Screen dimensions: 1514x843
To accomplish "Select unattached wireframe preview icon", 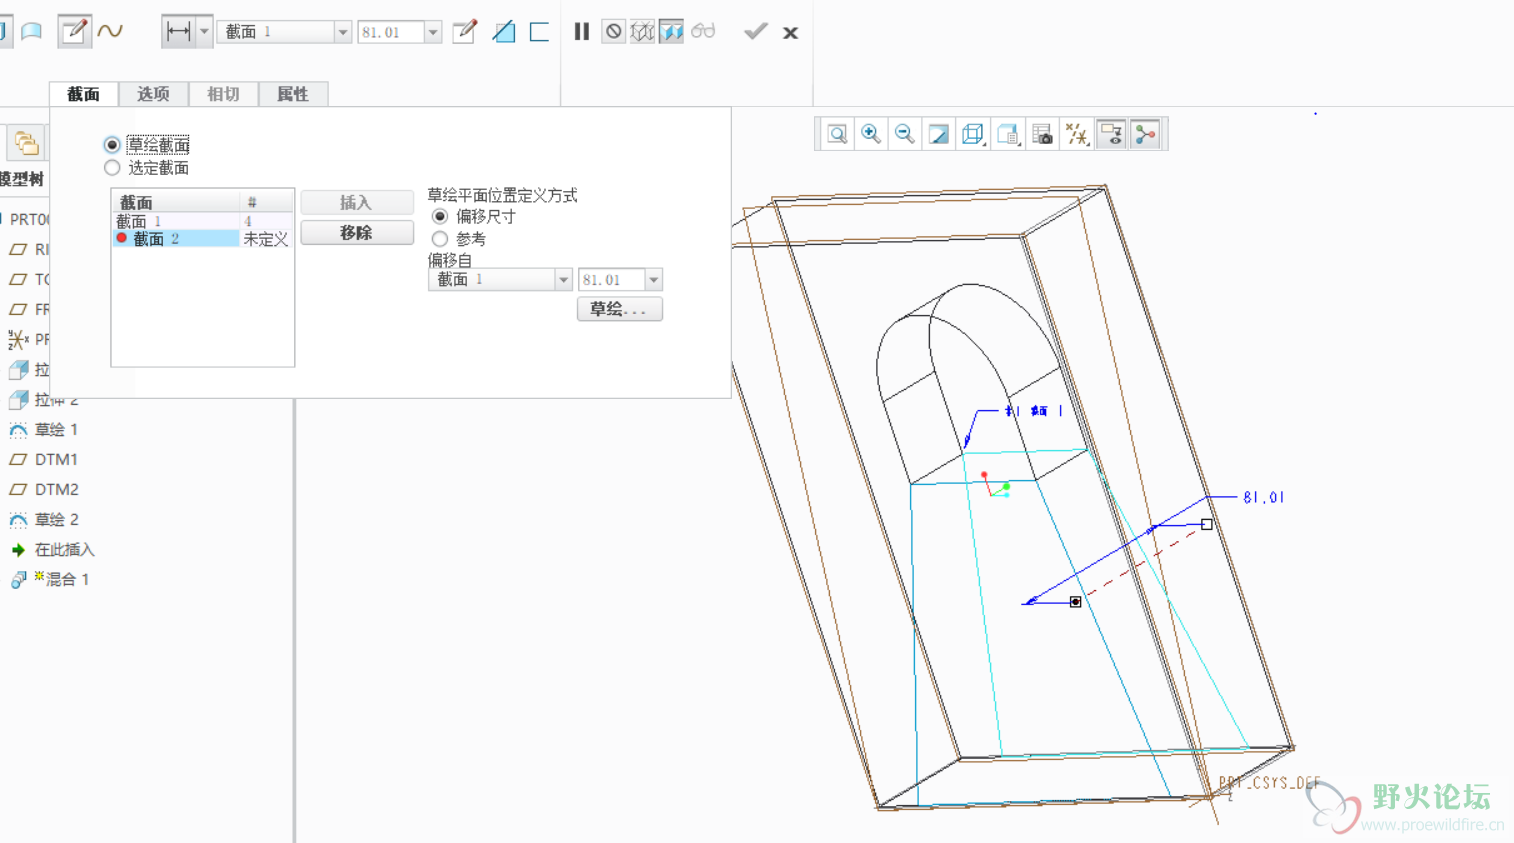I will 642,32.
